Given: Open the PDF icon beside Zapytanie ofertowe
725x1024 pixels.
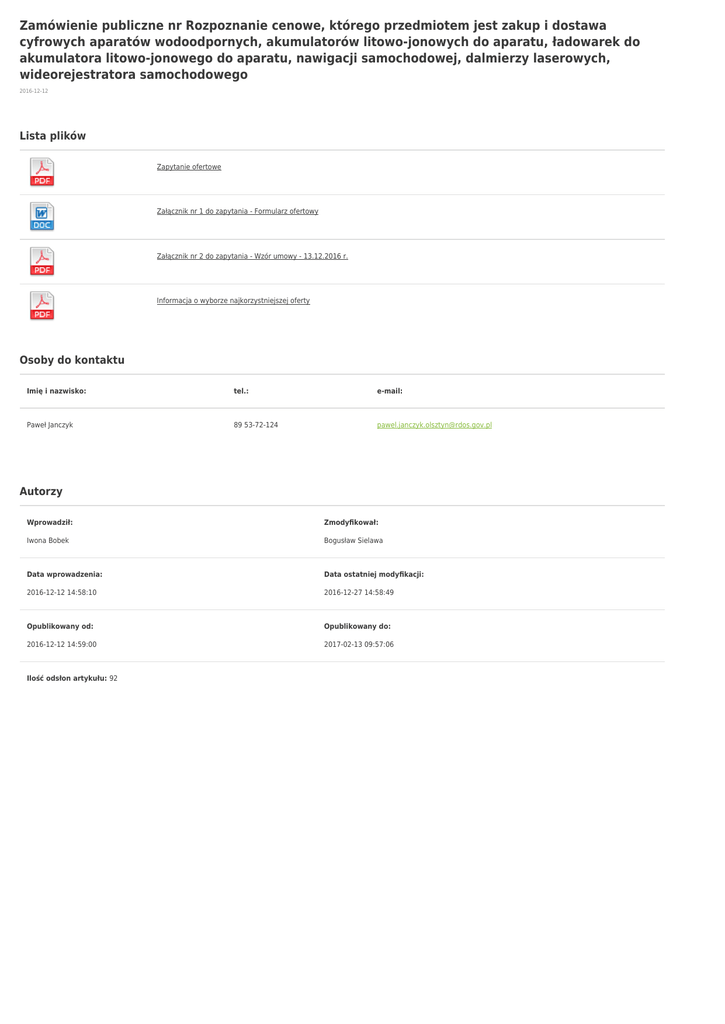Looking at the screenshot, I should [42, 172].
